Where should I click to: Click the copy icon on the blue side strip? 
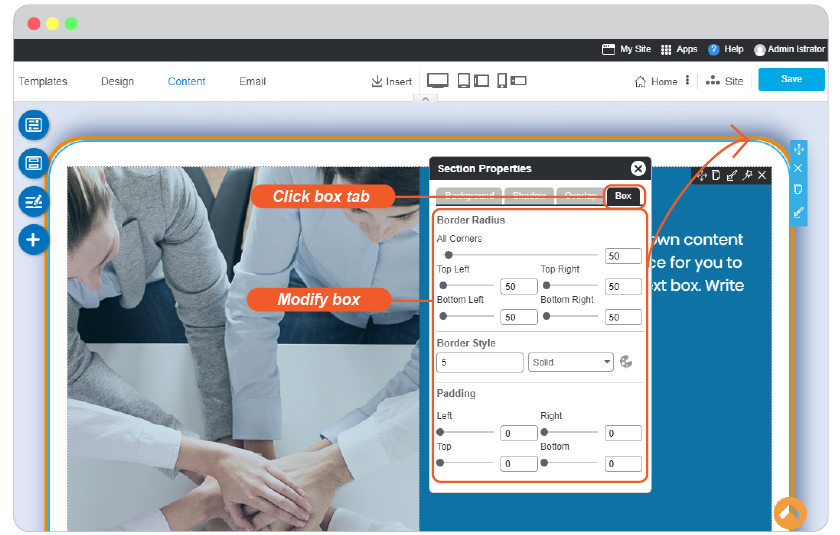(x=798, y=190)
